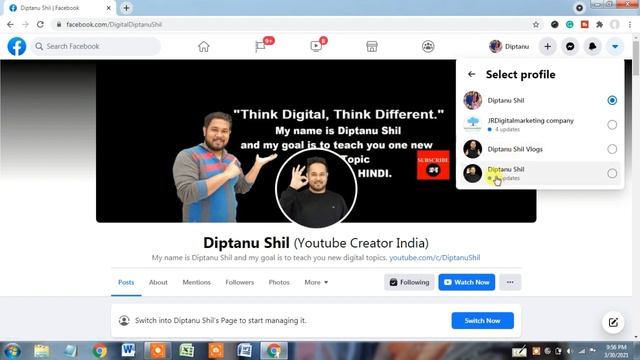Image resolution: width=640 pixels, height=360 pixels.
Task: Click JRDigitalmarketing company profile avatar
Action: [x=473, y=124]
